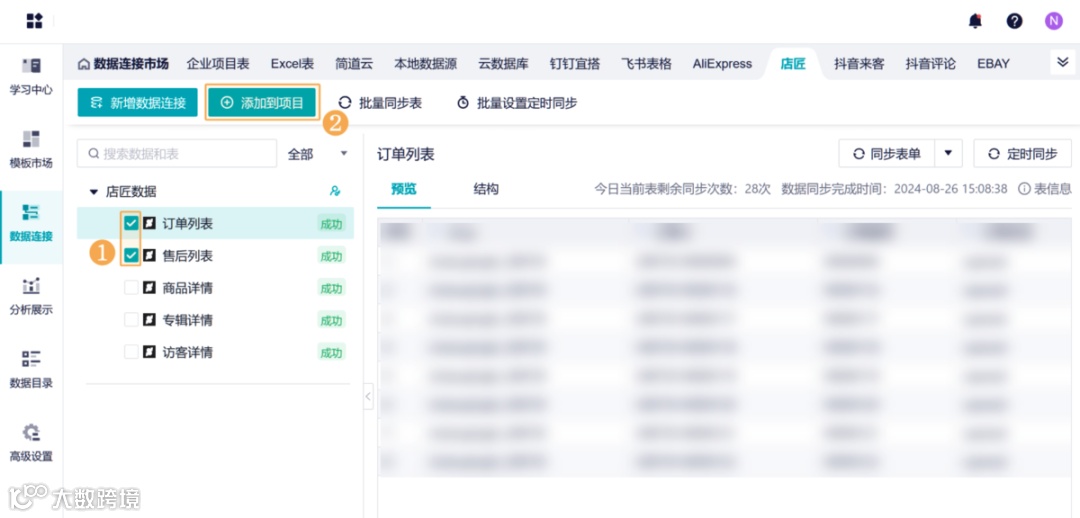Click the 数据同步完成时间 timestamp text
Viewport: 1080px width, 518px height.
coord(894,189)
